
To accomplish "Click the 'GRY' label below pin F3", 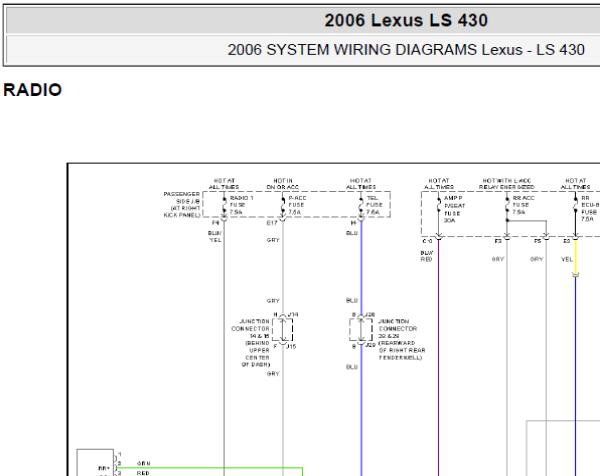I will click(497, 259).
